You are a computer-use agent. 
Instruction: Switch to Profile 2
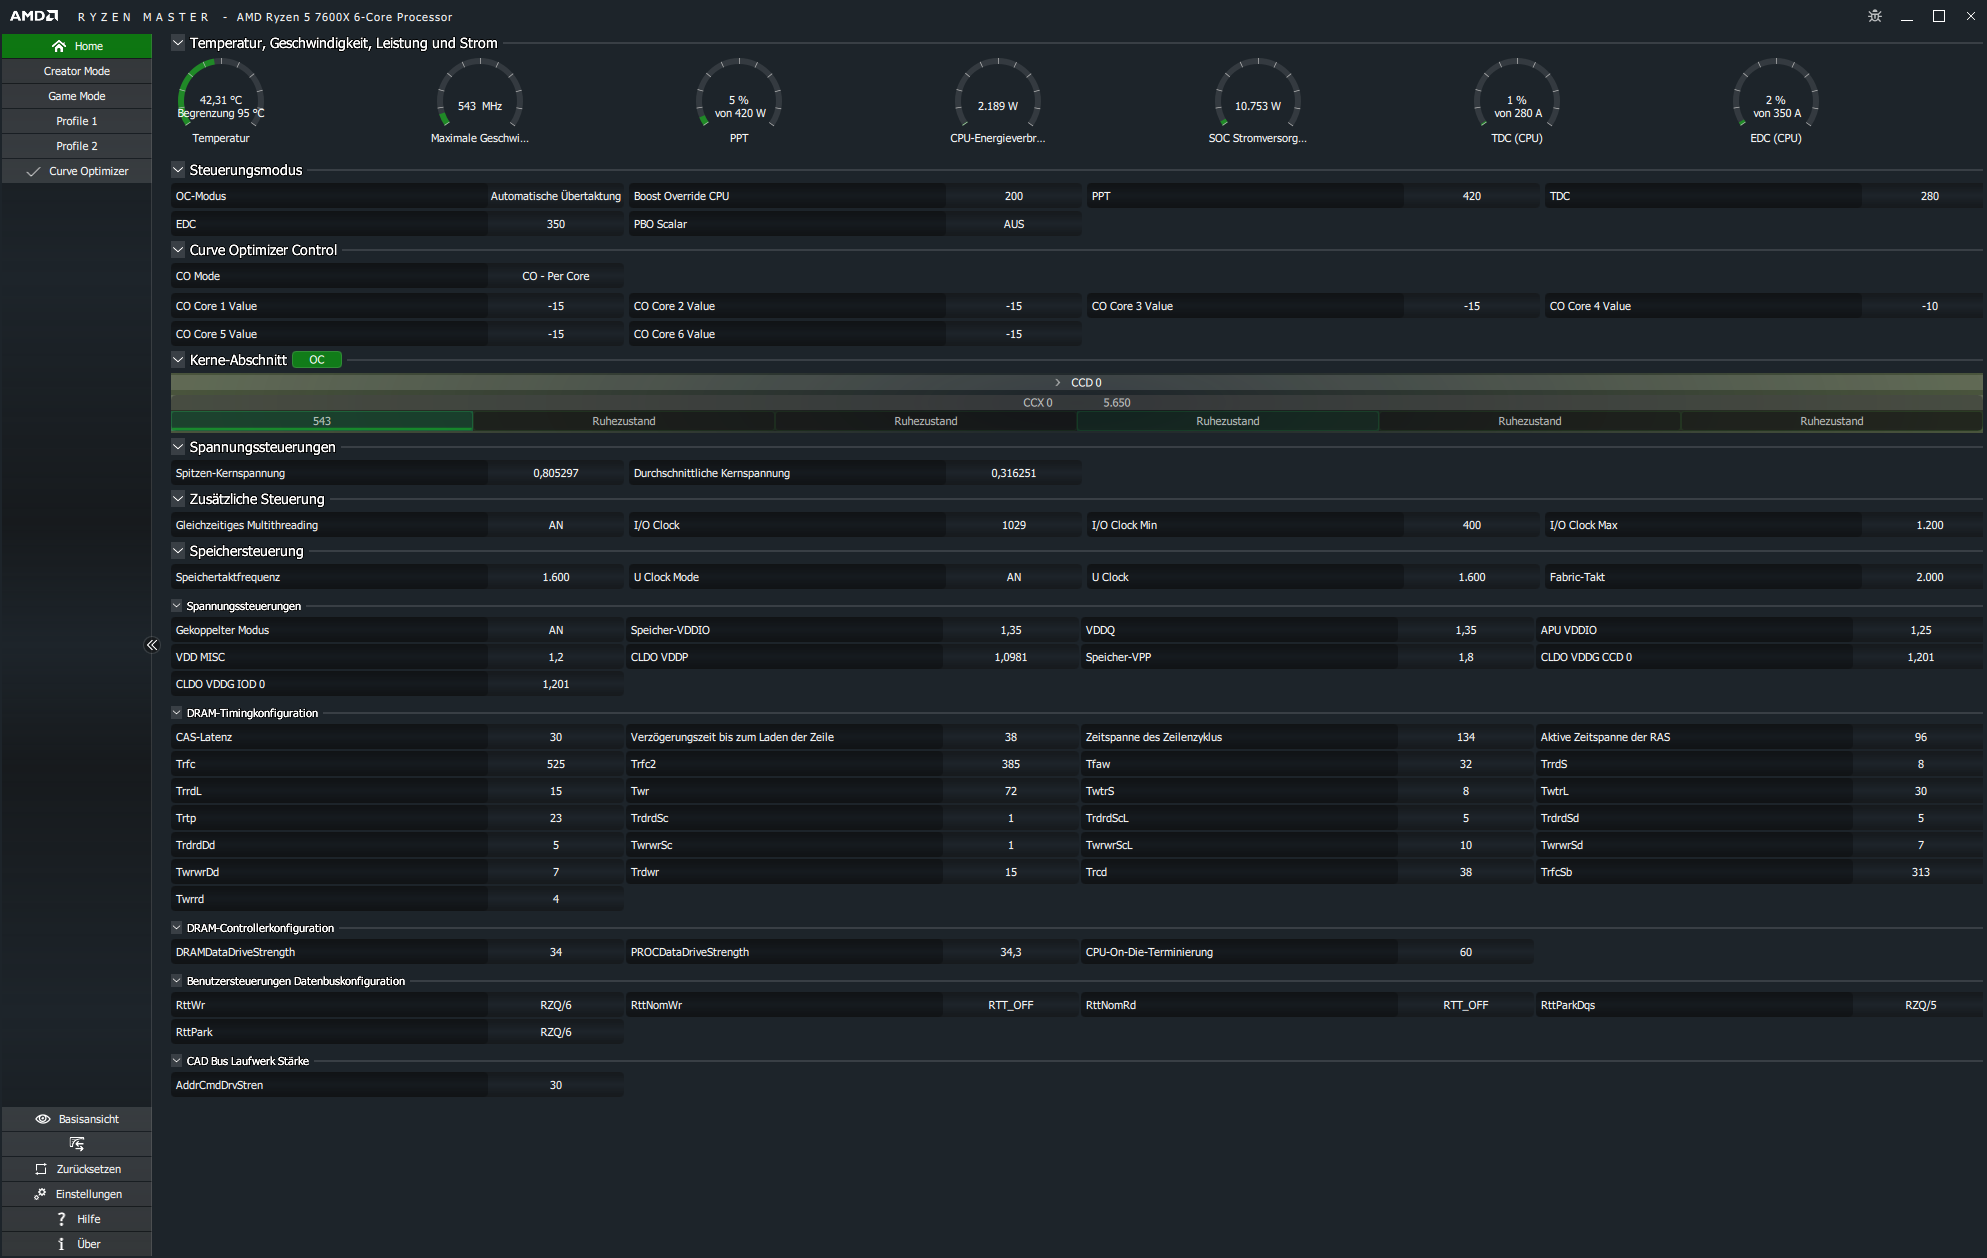[x=77, y=146]
